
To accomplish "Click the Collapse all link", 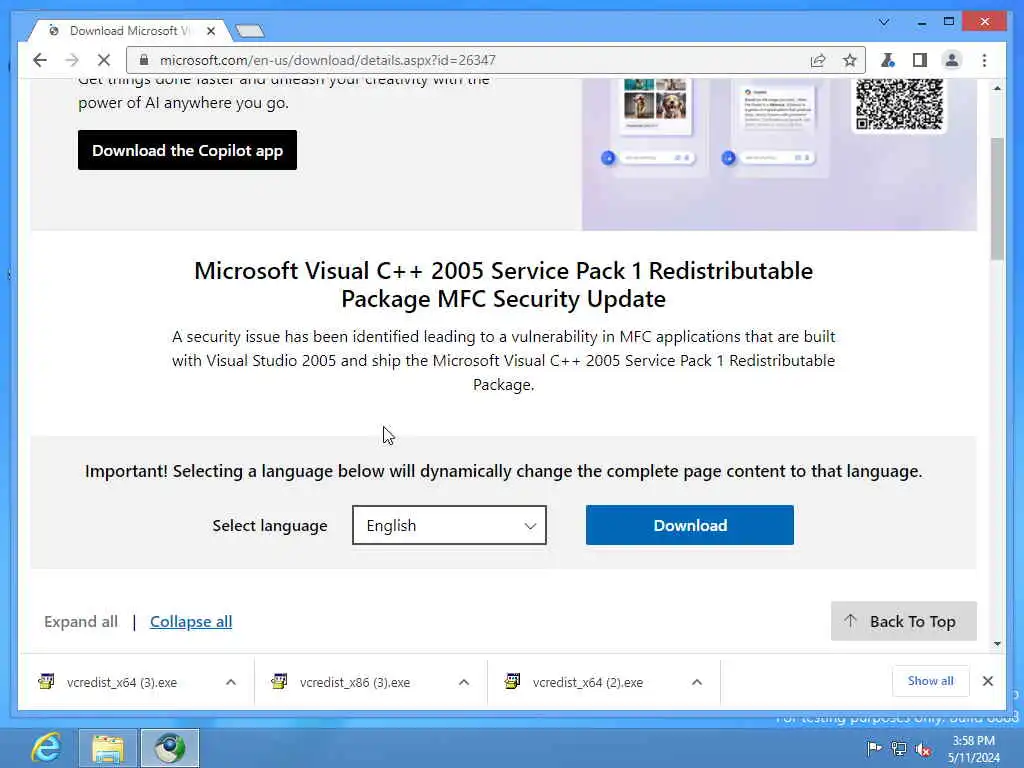I will [191, 622].
